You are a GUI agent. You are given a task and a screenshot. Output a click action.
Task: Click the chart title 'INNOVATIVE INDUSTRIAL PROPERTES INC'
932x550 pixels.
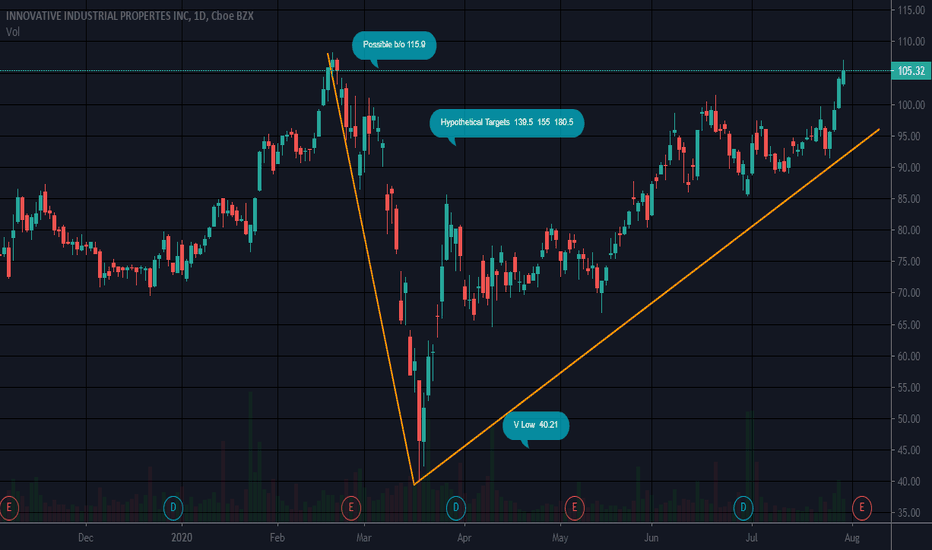(x=97, y=16)
